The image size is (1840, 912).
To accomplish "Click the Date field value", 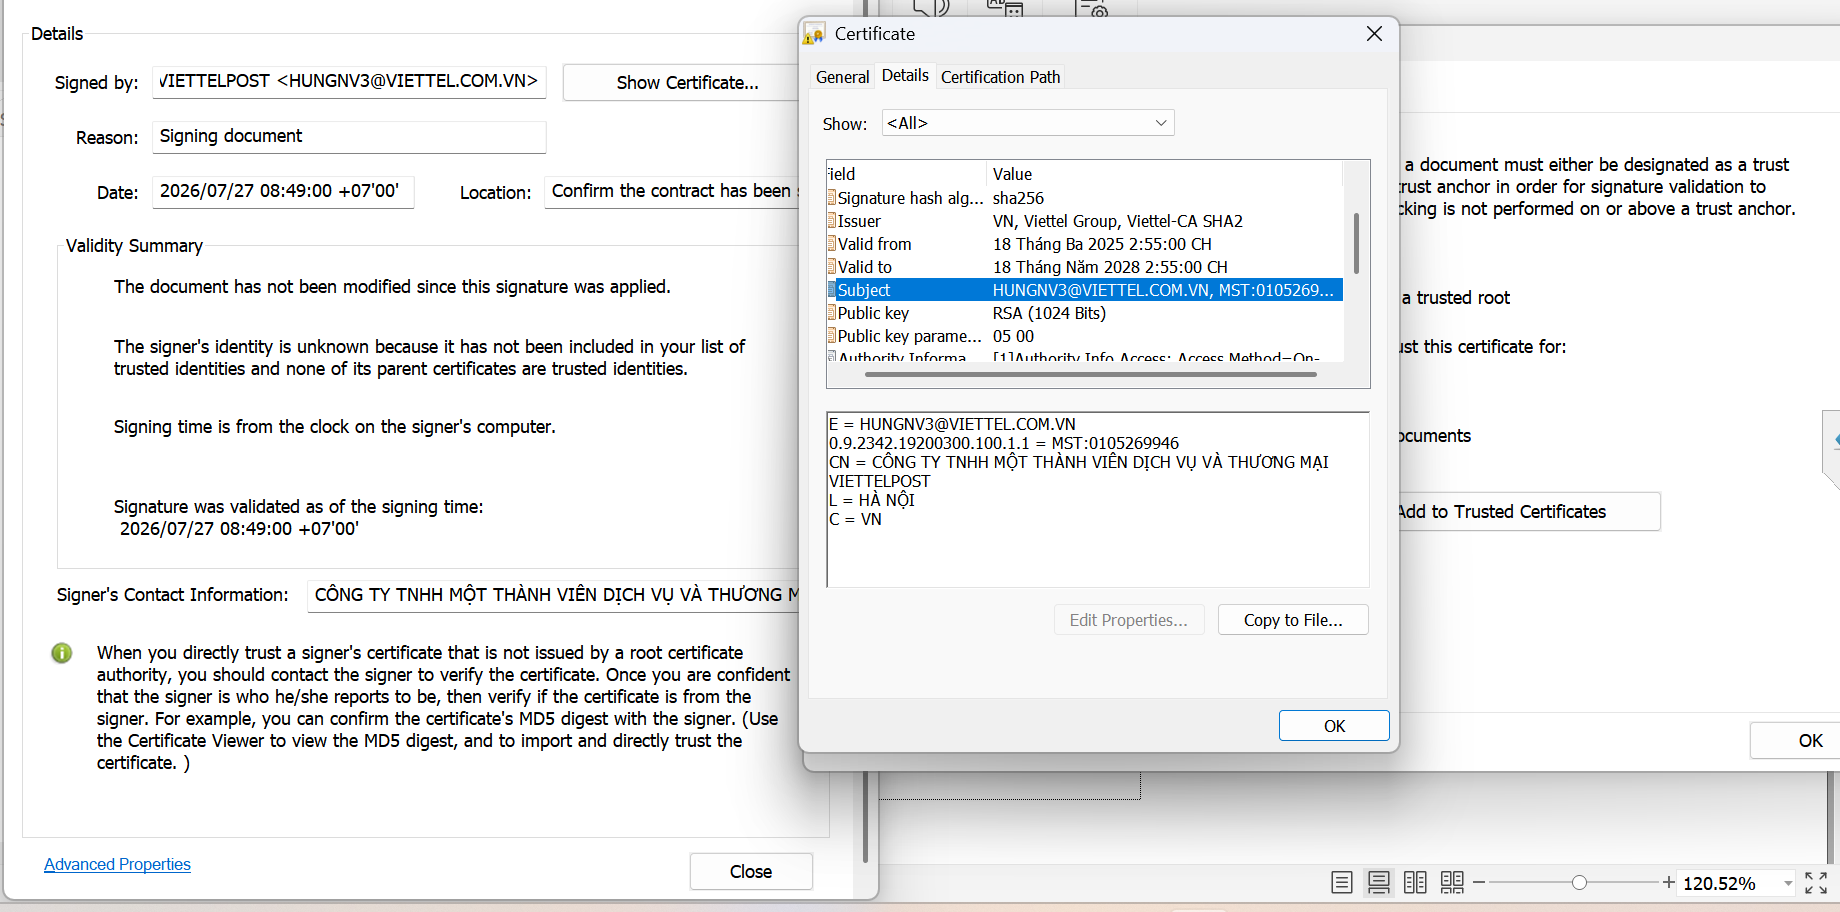I will coord(283,192).
